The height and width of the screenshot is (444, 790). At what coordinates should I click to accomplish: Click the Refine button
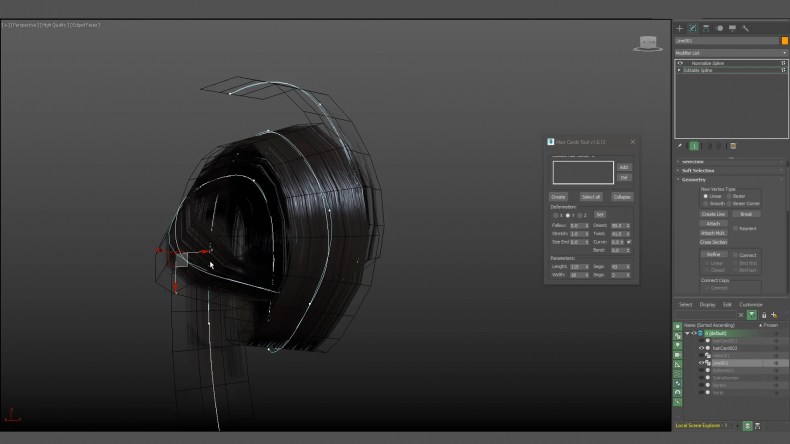[713, 255]
